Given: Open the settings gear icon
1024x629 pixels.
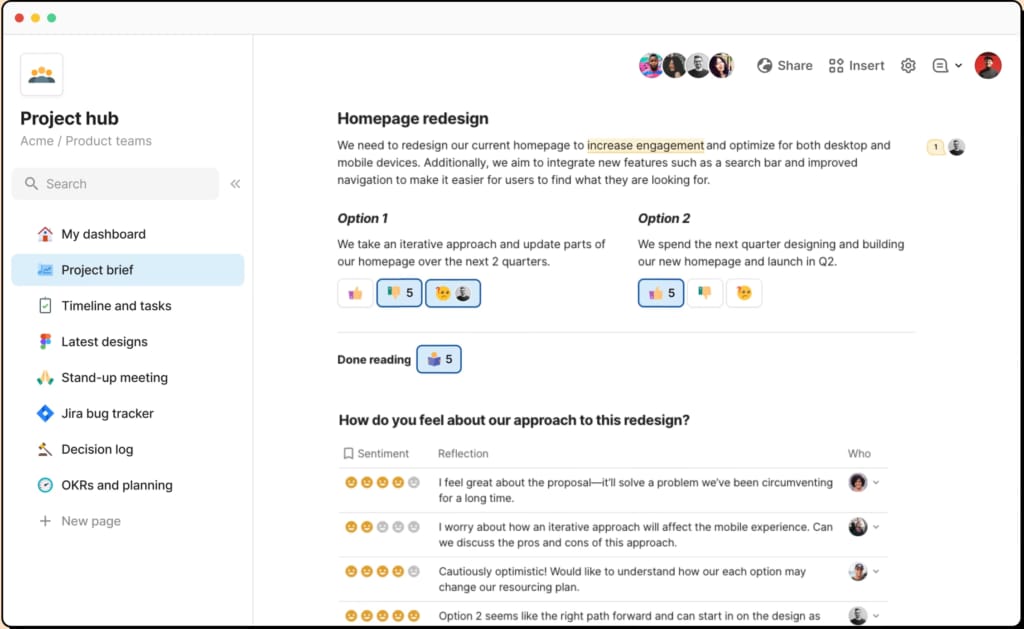Looking at the screenshot, I should coord(908,66).
